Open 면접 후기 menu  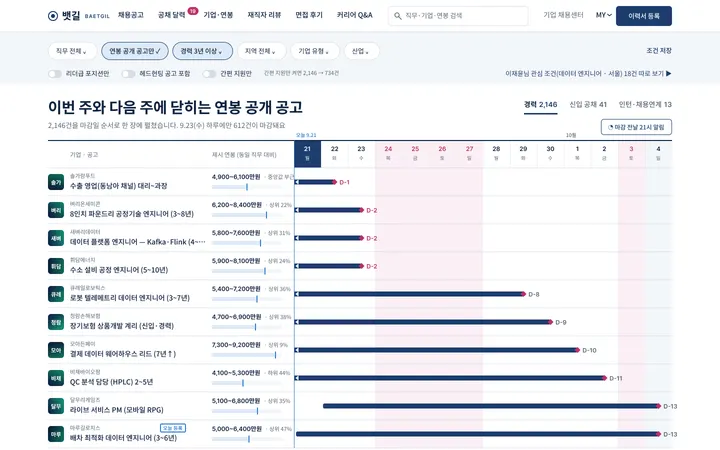(x=309, y=15)
